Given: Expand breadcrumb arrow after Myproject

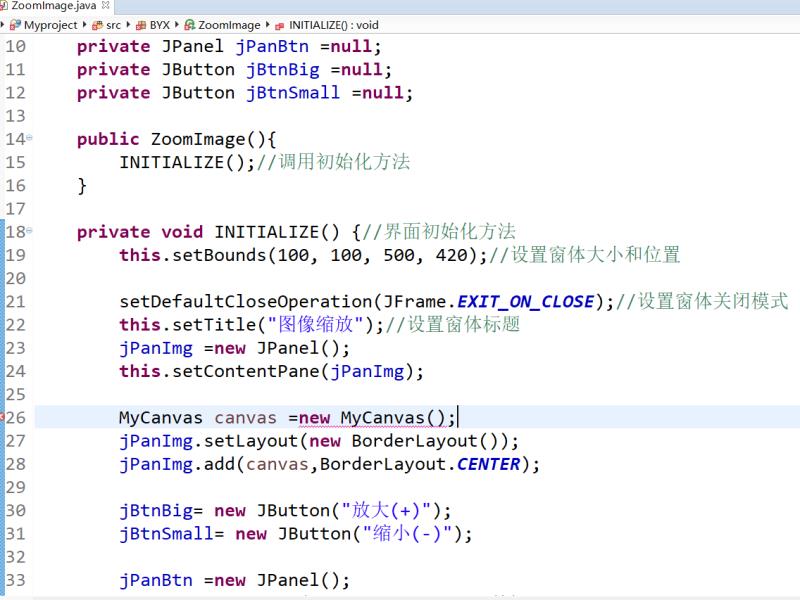Looking at the screenshot, I should 84,24.
